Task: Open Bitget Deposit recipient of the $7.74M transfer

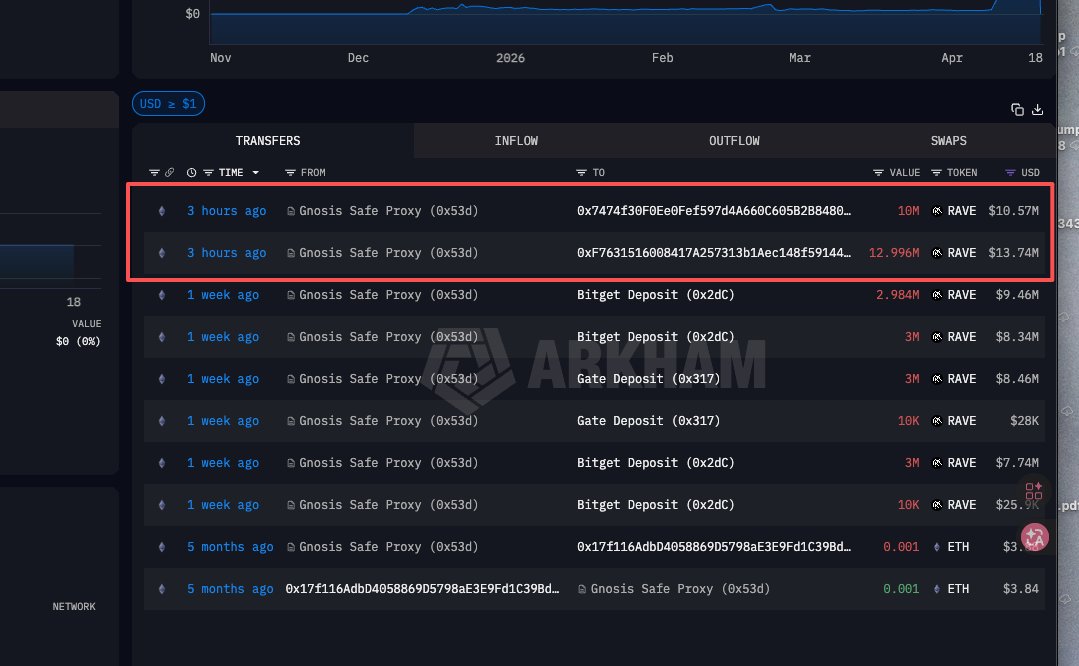Action: coord(655,463)
